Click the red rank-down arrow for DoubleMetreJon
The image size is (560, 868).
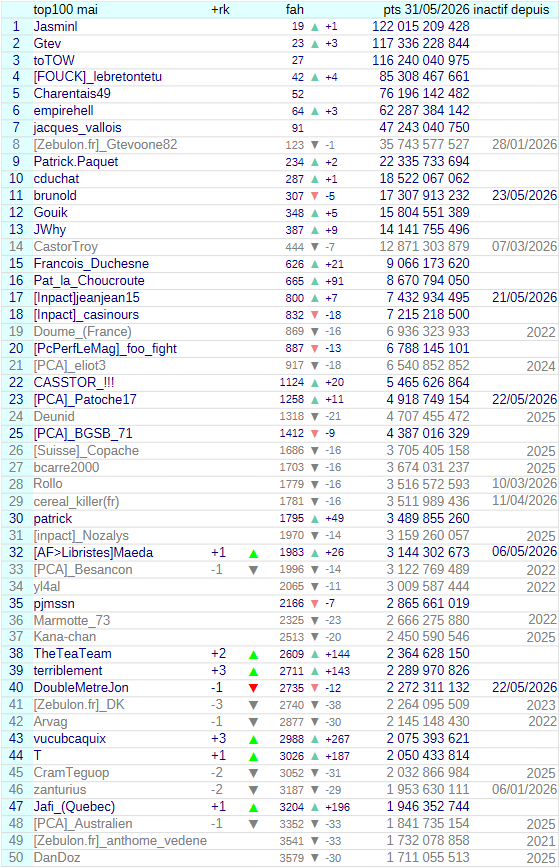(x=253, y=688)
